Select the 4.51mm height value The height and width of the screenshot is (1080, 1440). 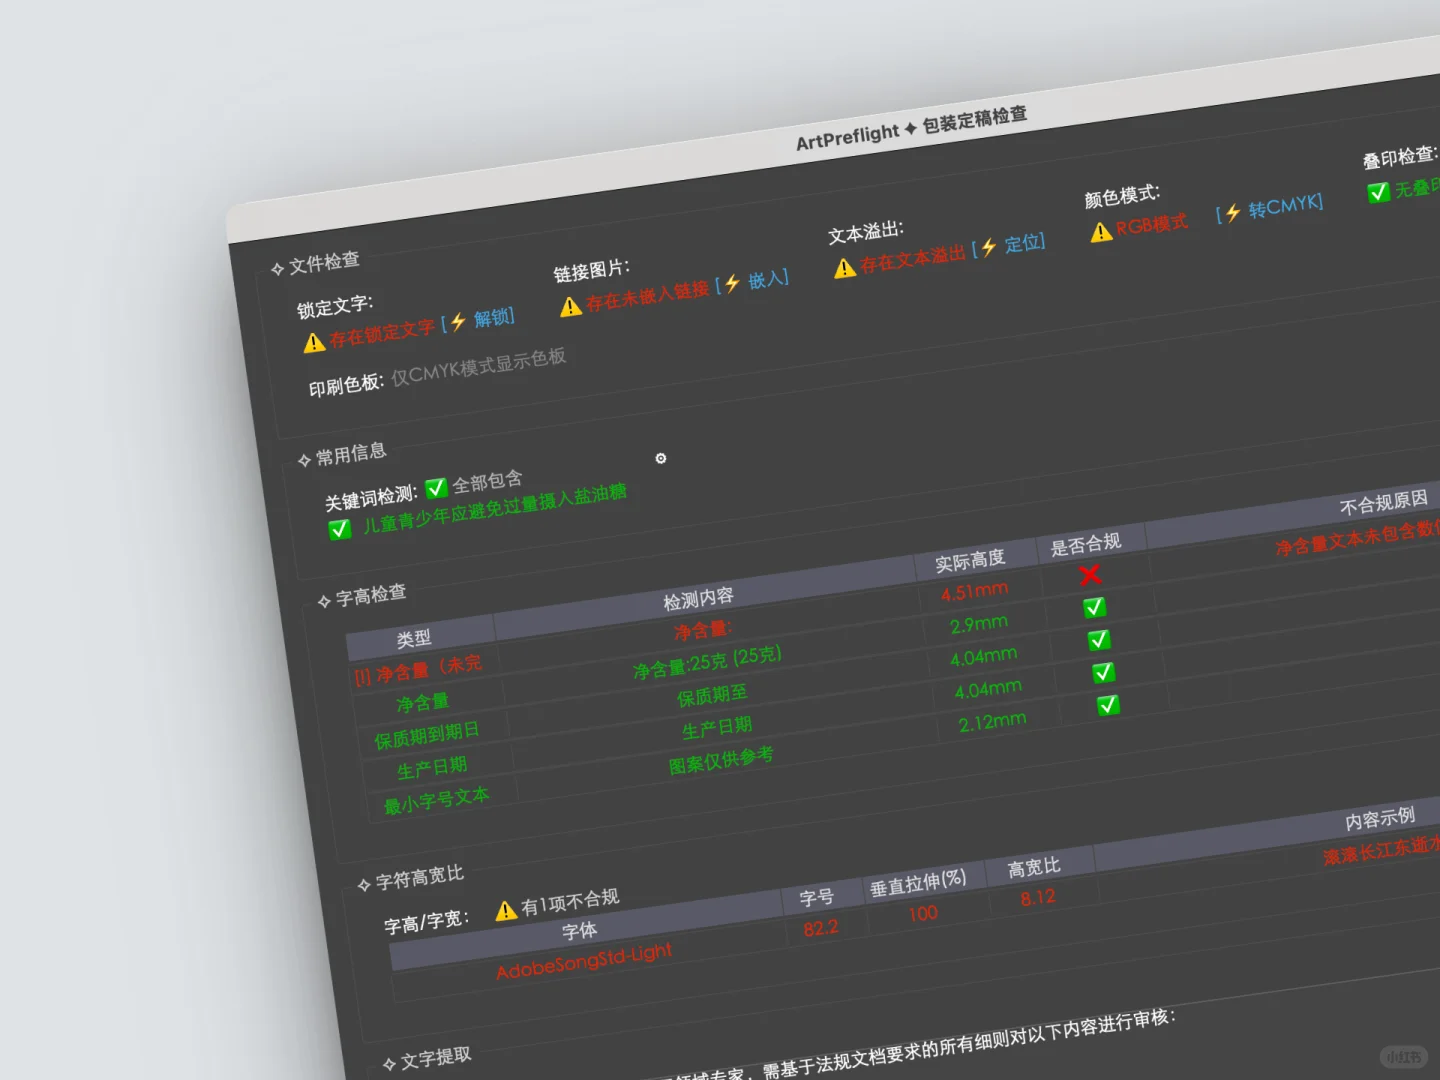pos(974,591)
